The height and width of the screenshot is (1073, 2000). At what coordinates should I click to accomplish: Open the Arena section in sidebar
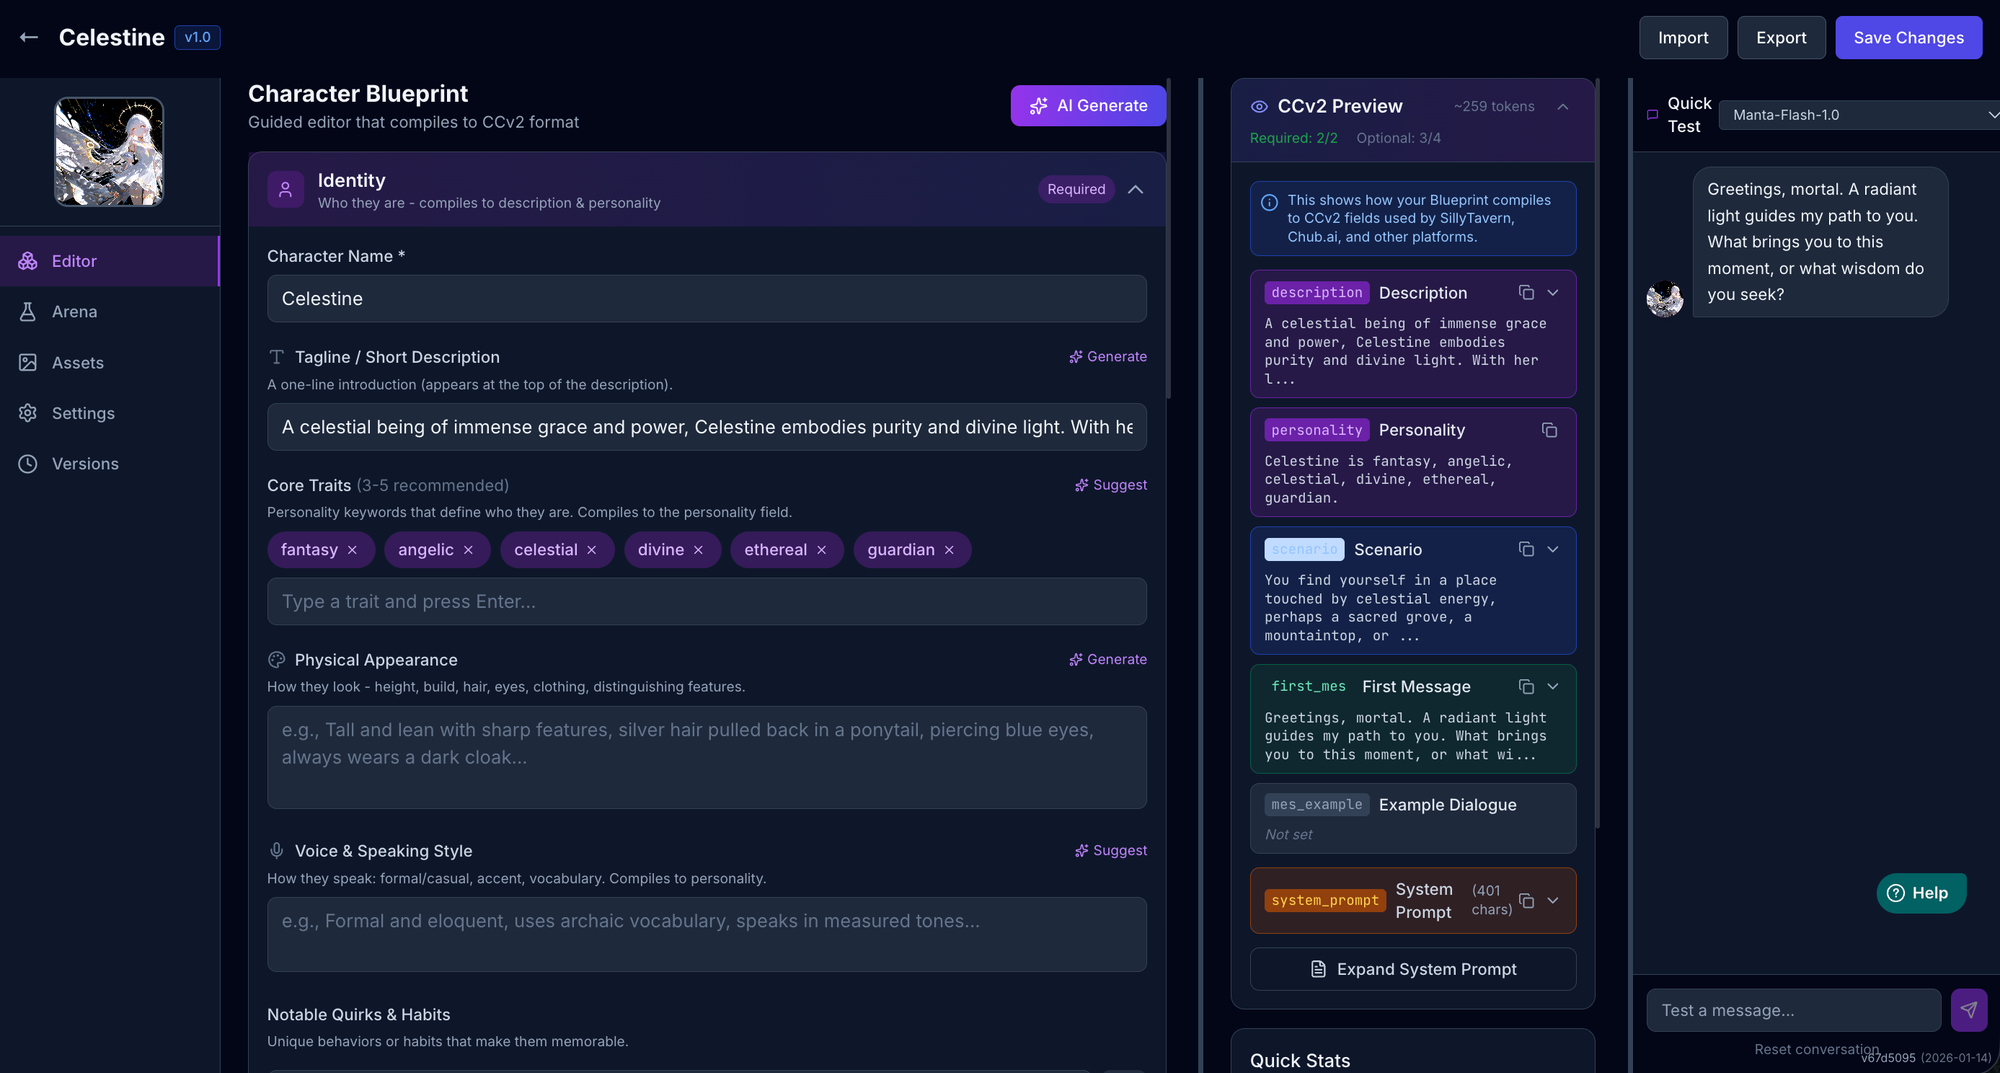(x=74, y=312)
